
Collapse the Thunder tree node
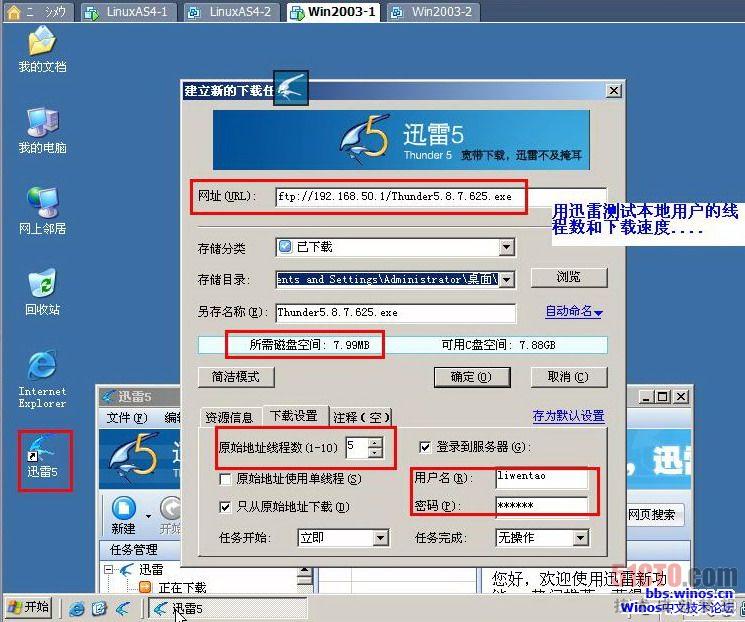click(x=109, y=569)
